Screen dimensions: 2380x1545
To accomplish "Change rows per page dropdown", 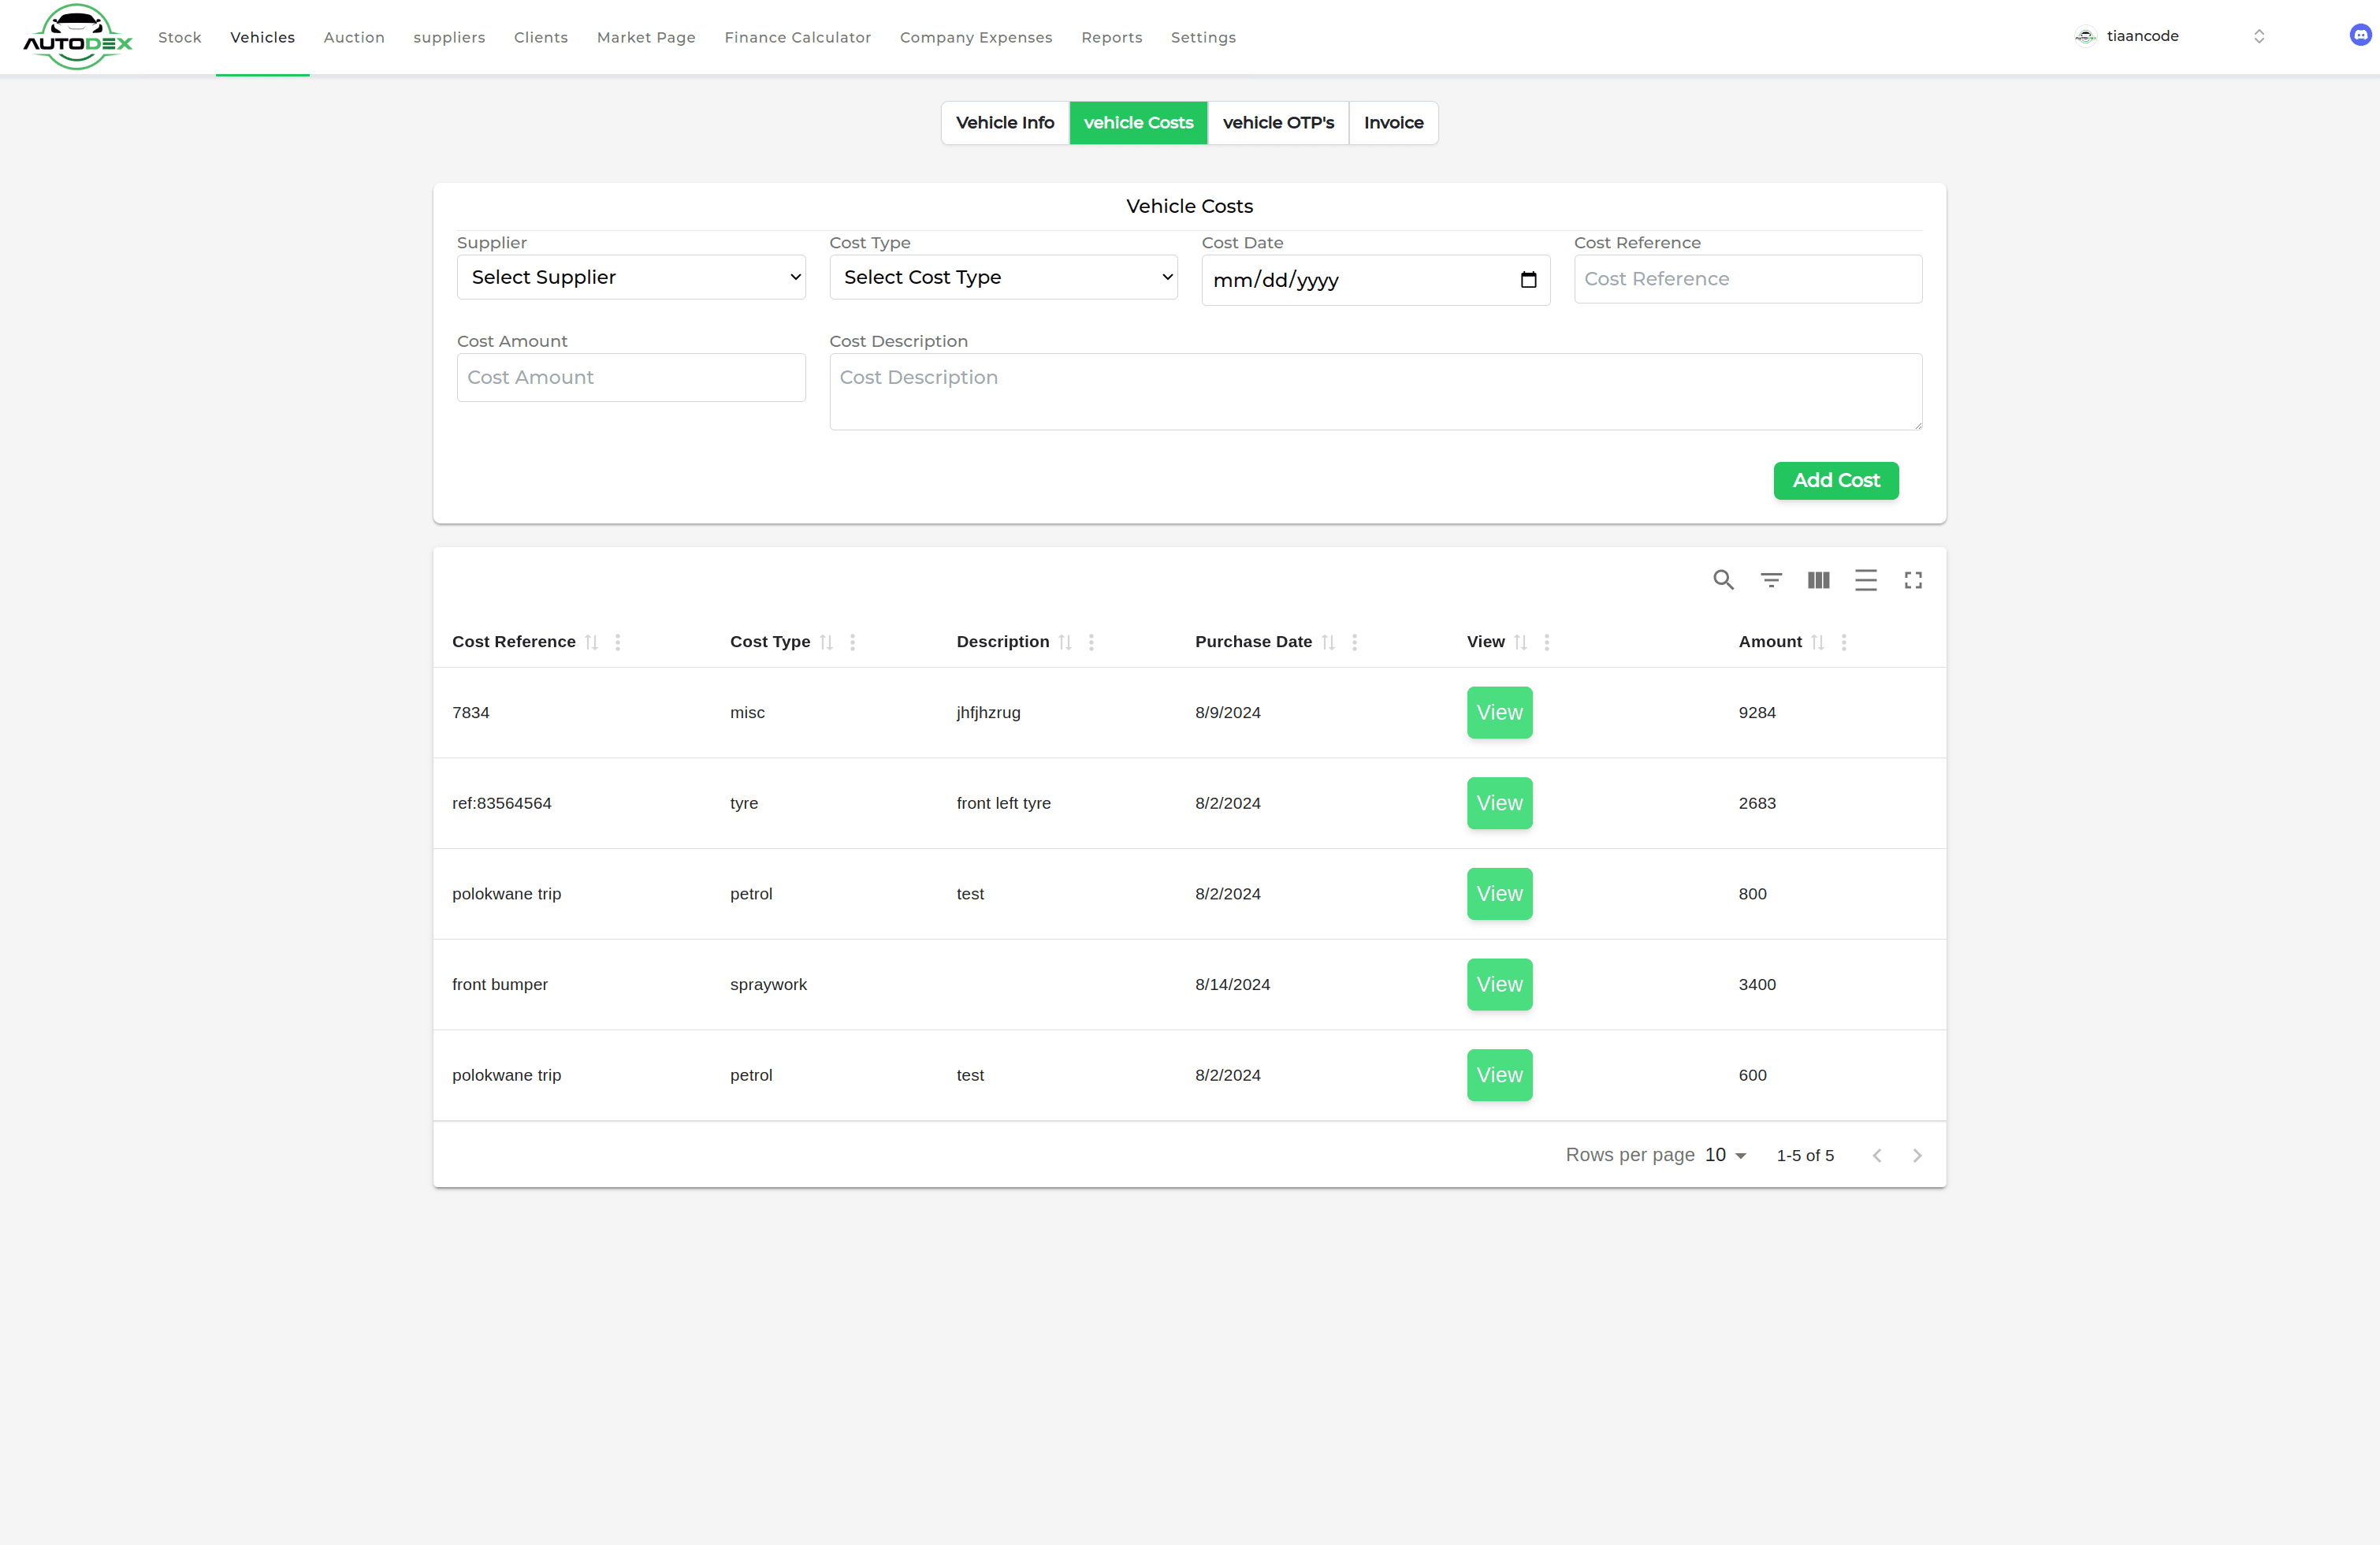I will click(1726, 1155).
